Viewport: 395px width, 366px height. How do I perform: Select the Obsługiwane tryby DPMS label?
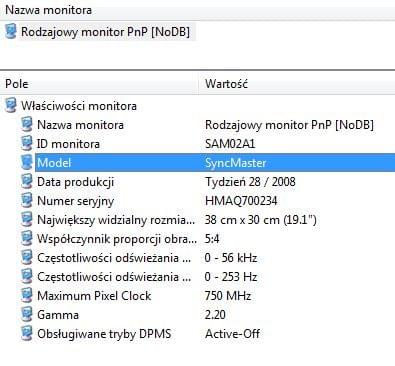(104, 334)
